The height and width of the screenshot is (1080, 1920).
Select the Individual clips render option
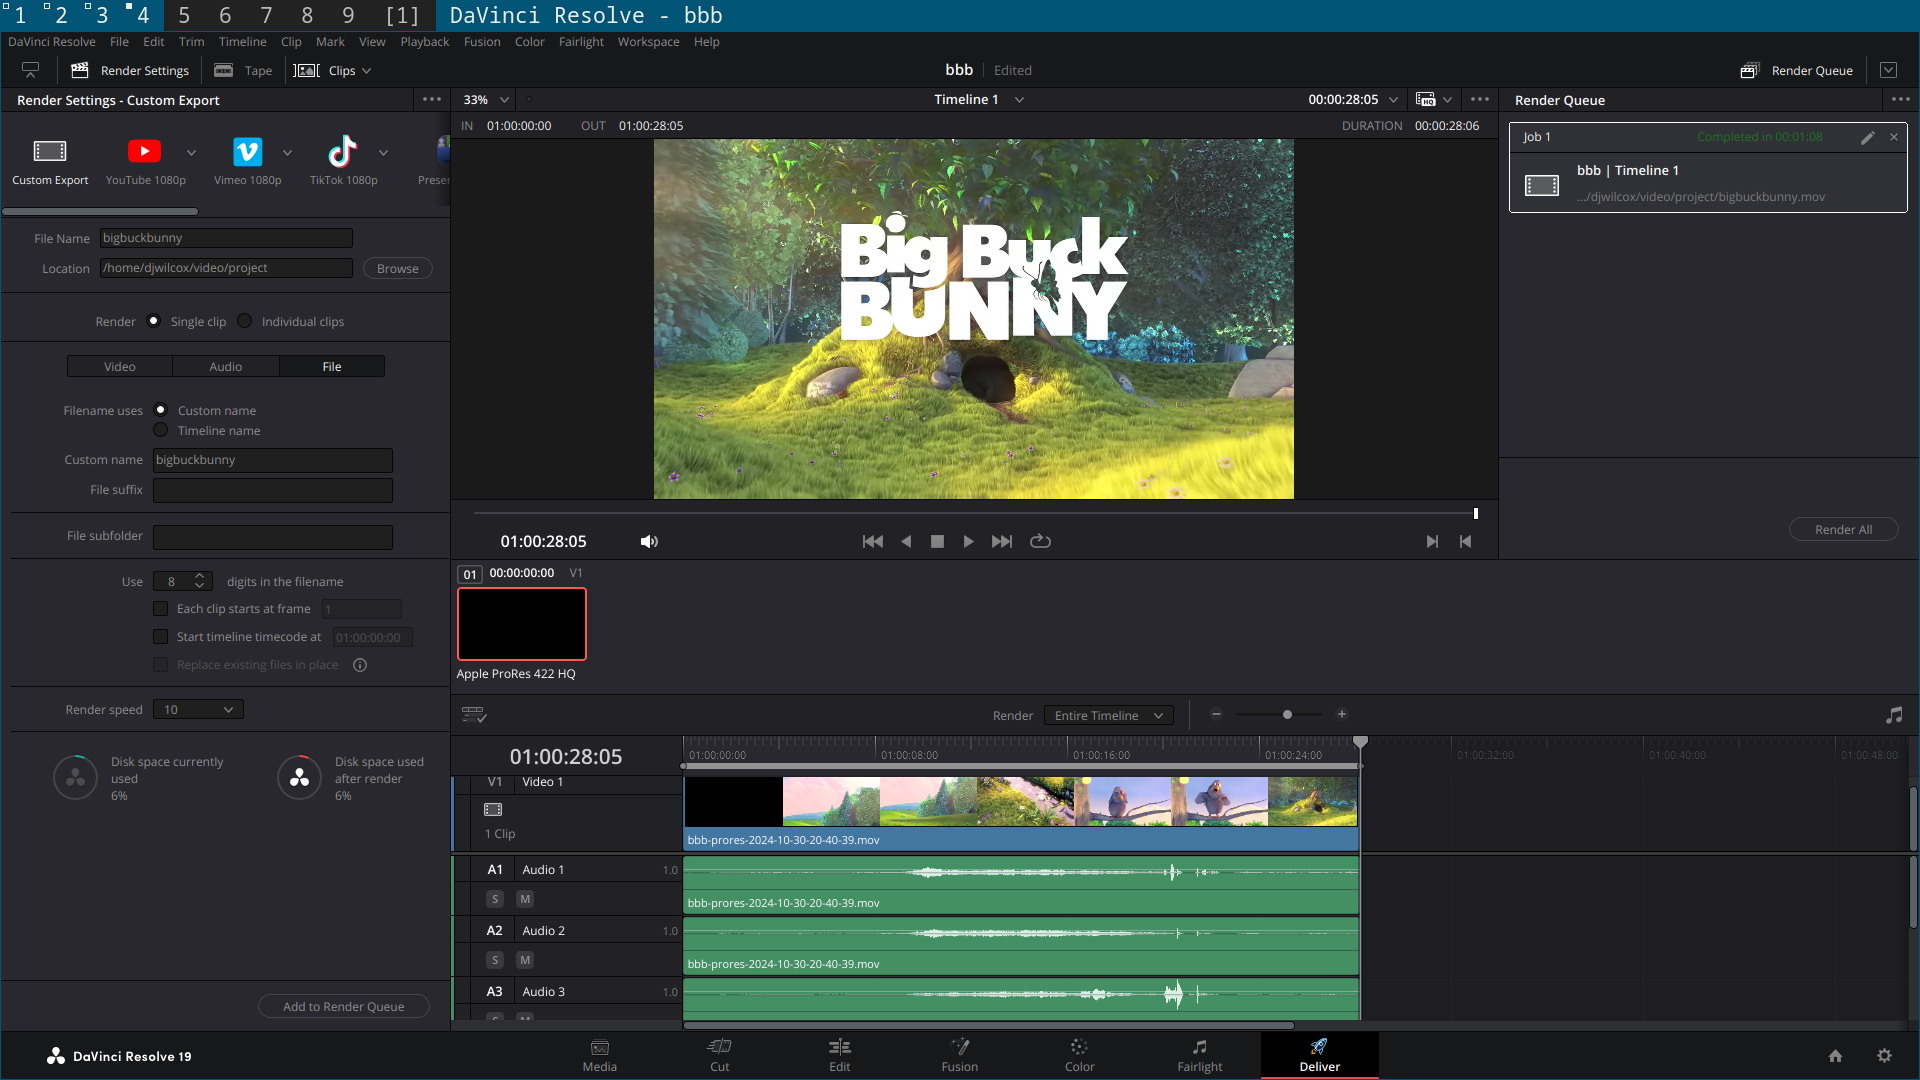coord(245,321)
